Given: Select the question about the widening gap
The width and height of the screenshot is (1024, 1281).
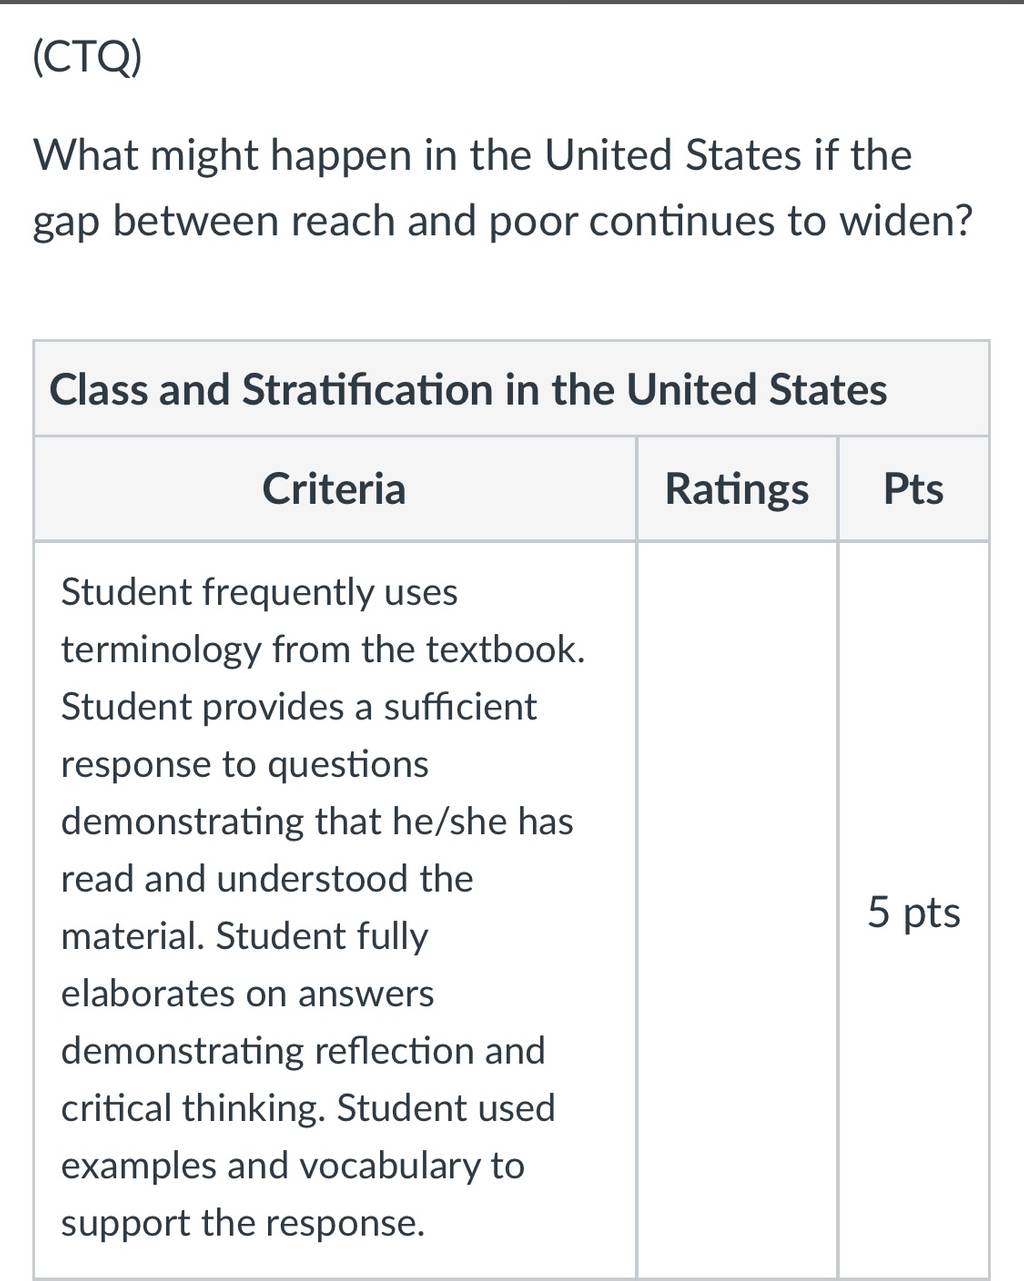Looking at the screenshot, I should pyautogui.click(x=503, y=188).
